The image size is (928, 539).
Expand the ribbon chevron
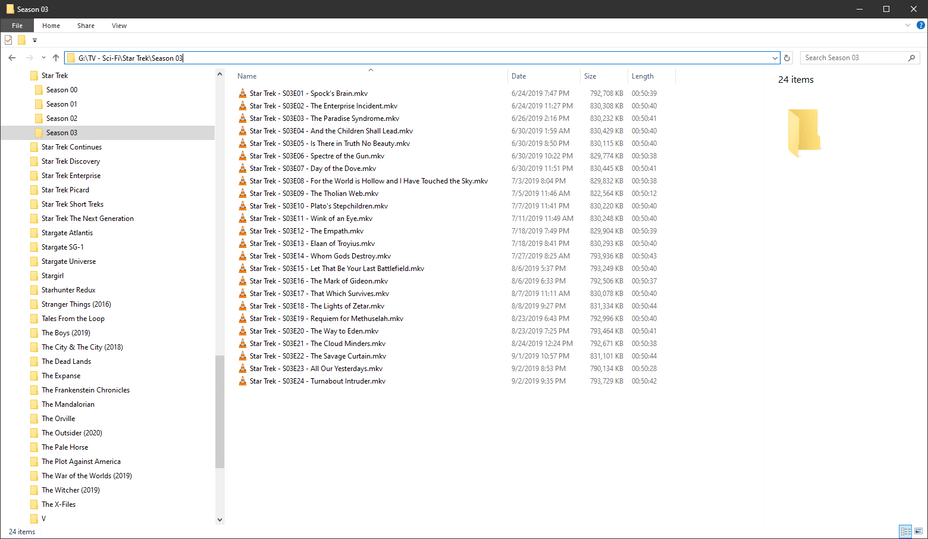click(907, 25)
